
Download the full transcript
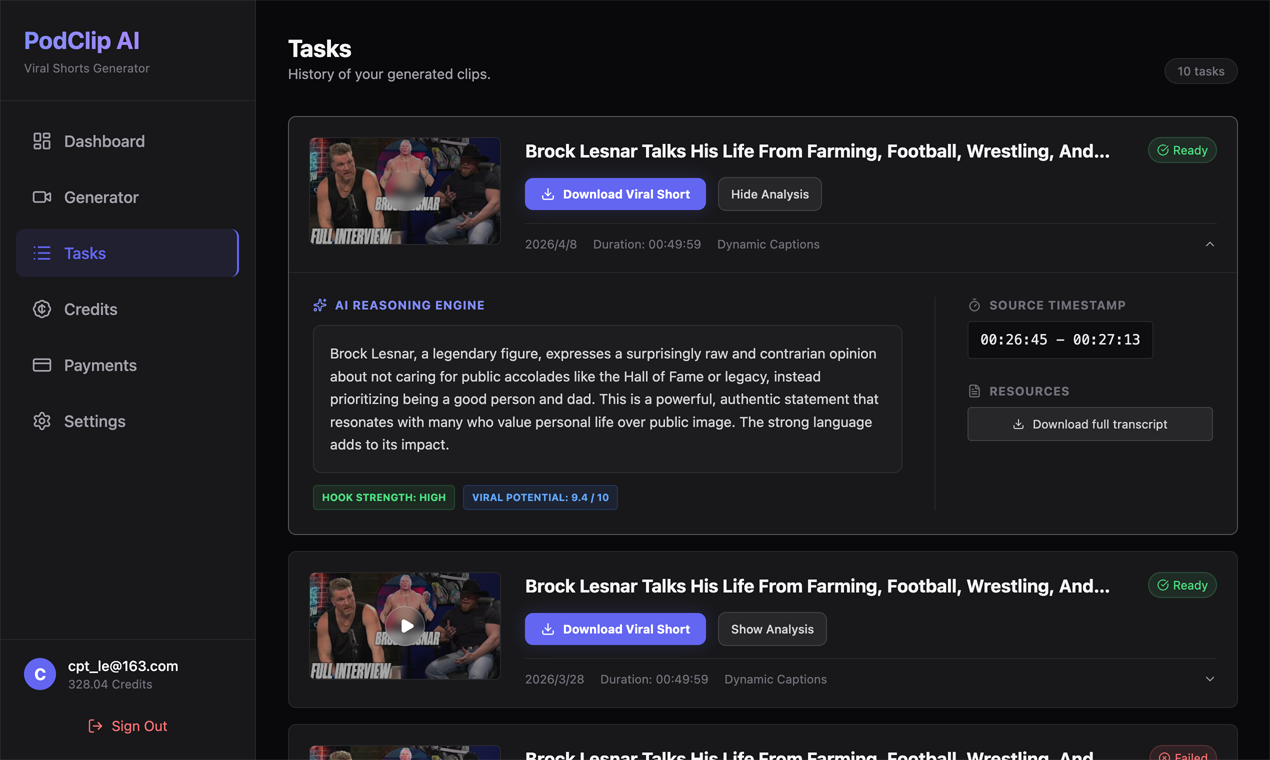point(1090,424)
